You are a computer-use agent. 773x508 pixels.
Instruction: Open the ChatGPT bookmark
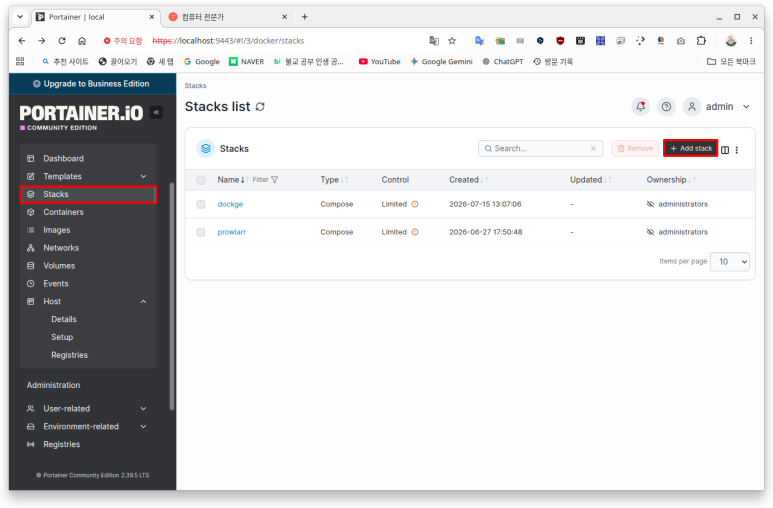coord(503,62)
